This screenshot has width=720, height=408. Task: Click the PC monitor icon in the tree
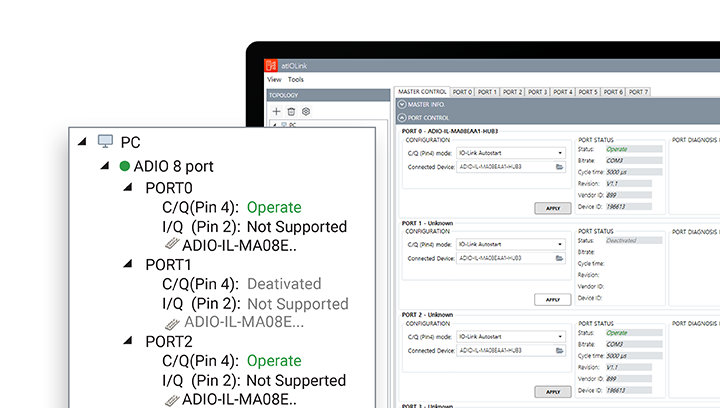(x=105, y=142)
